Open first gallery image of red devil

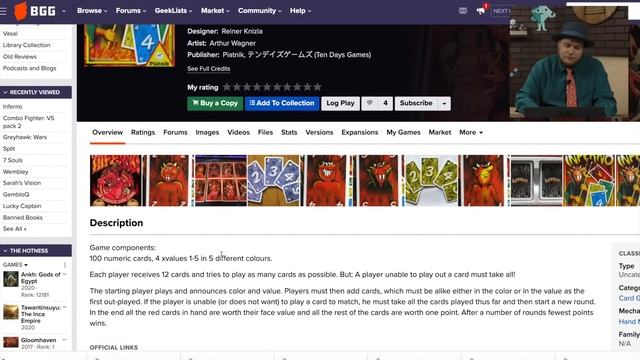pos(116,180)
